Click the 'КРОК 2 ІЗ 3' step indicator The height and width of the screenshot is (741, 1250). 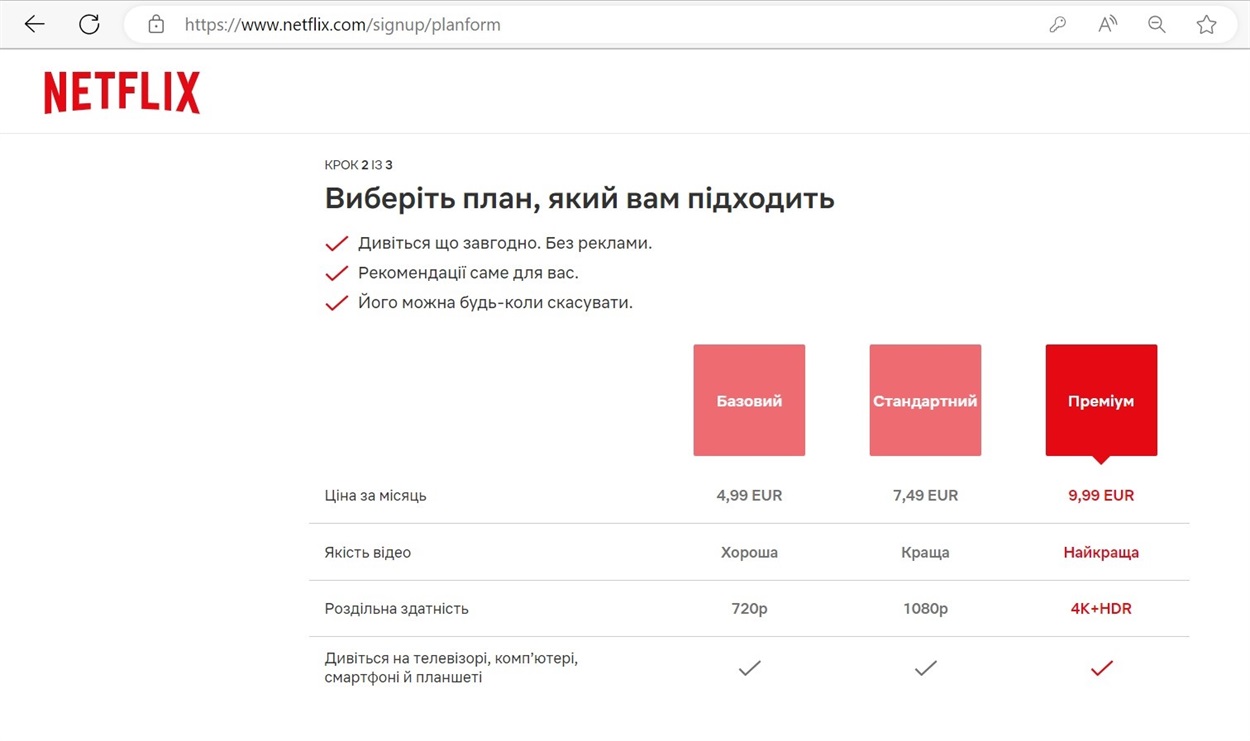(x=358, y=165)
